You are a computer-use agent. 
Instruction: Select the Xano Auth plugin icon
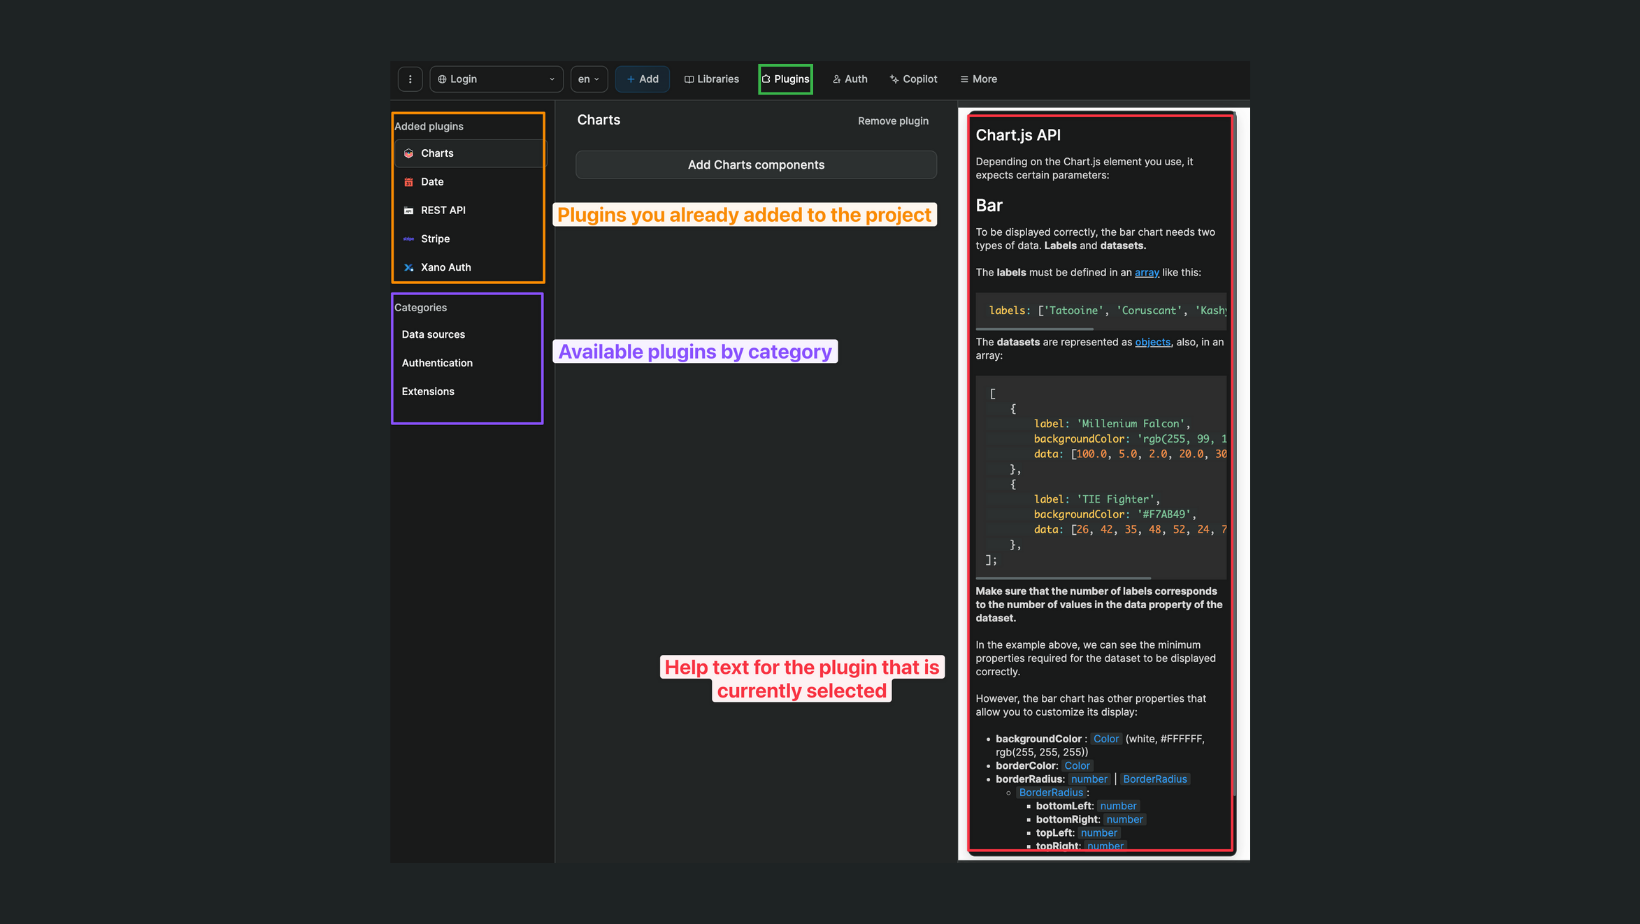pos(409,267)
